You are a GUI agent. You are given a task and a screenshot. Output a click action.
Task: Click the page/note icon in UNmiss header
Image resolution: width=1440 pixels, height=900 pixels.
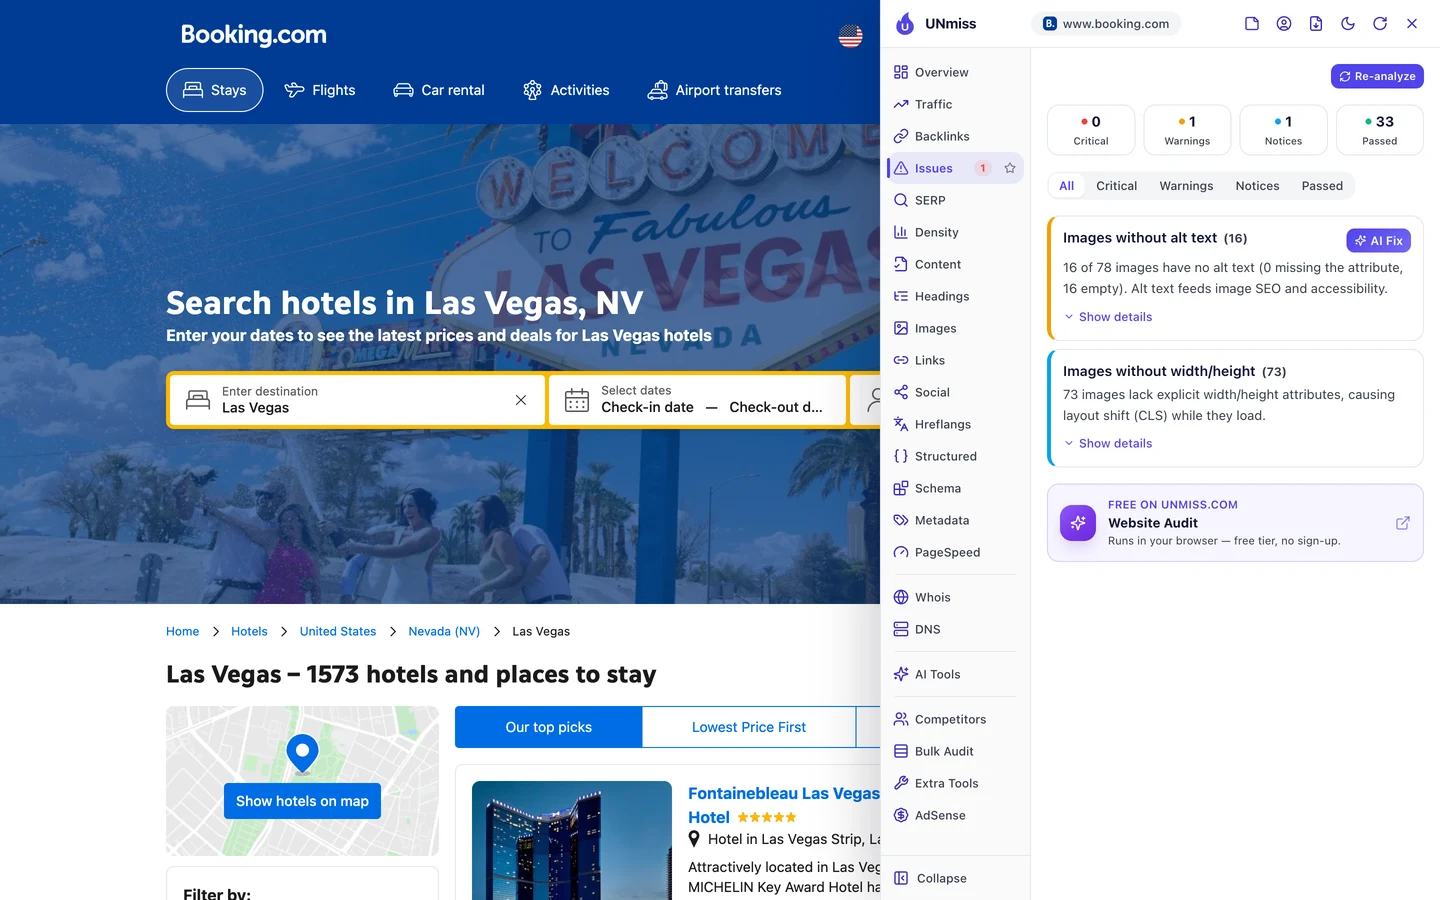coord(1252,24)
